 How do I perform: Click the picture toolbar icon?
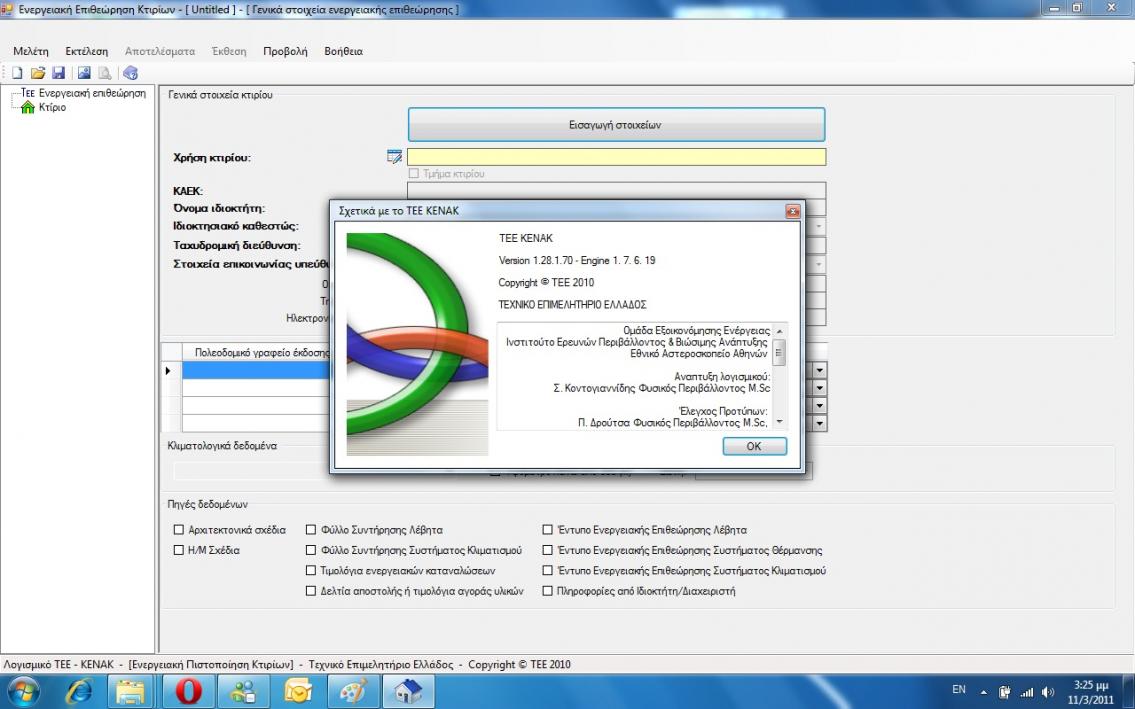tap(84, 72)
